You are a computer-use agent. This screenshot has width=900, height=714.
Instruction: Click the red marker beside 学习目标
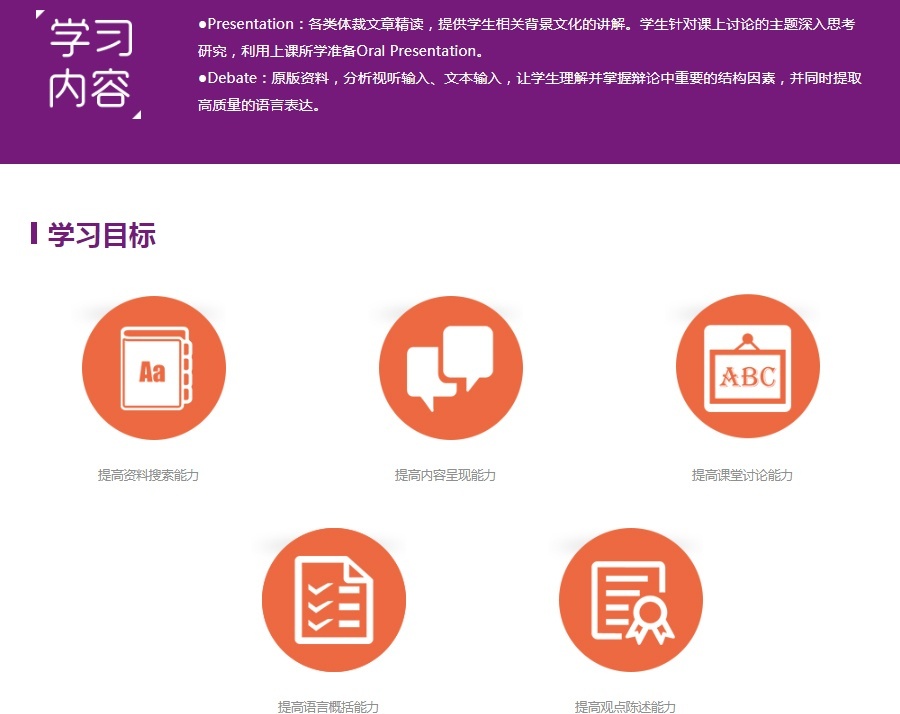tap(37, 233)
